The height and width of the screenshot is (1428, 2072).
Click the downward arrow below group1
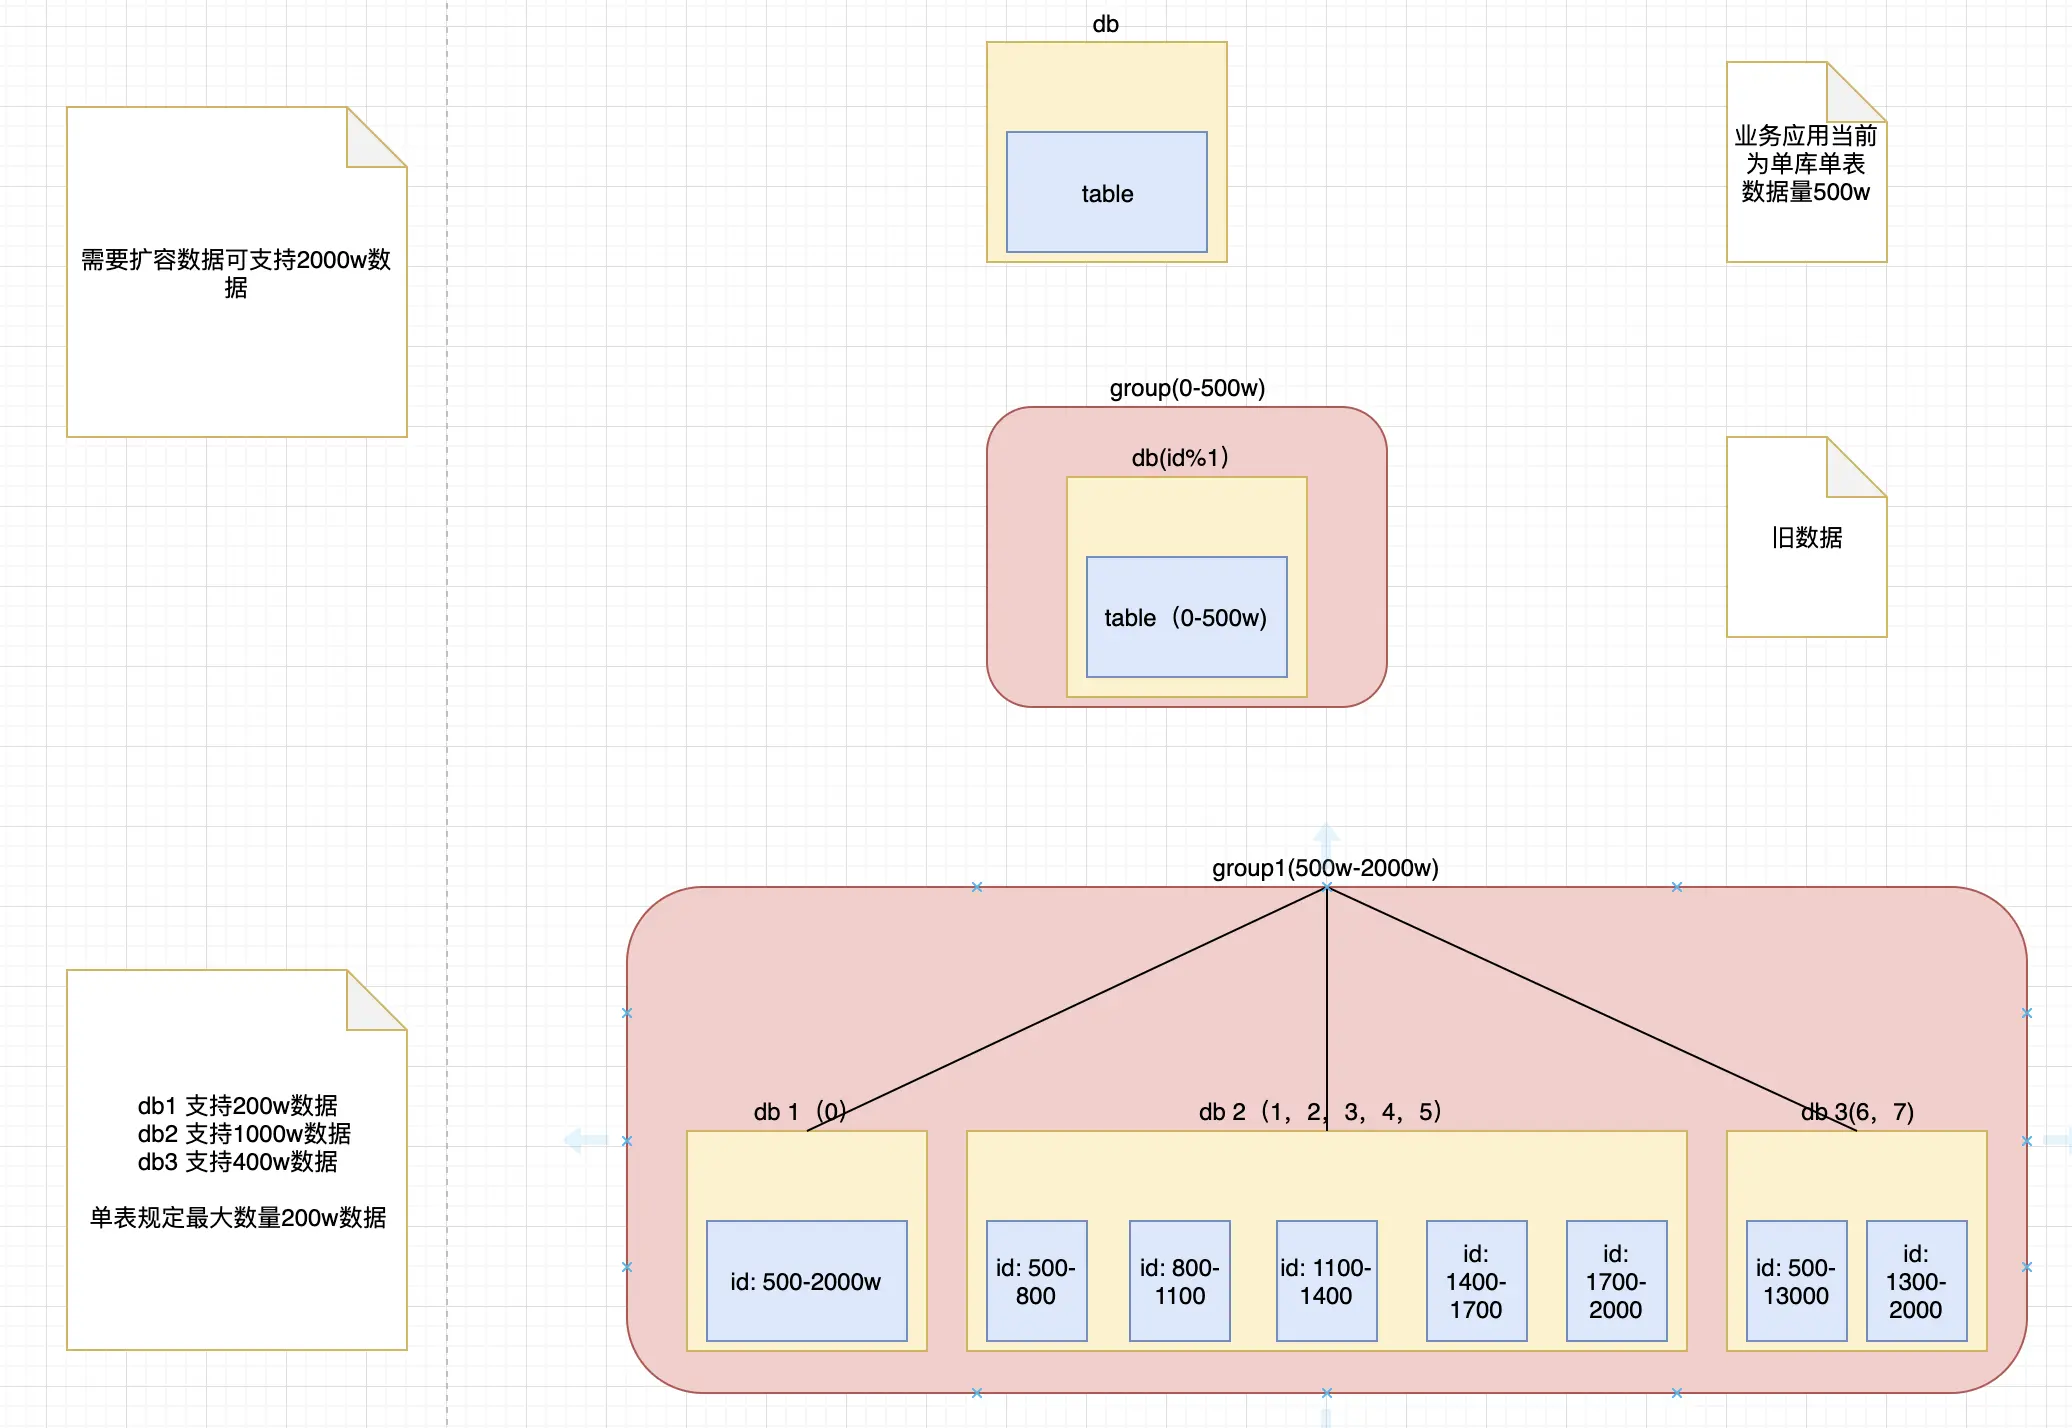tap(1326, 1418)
